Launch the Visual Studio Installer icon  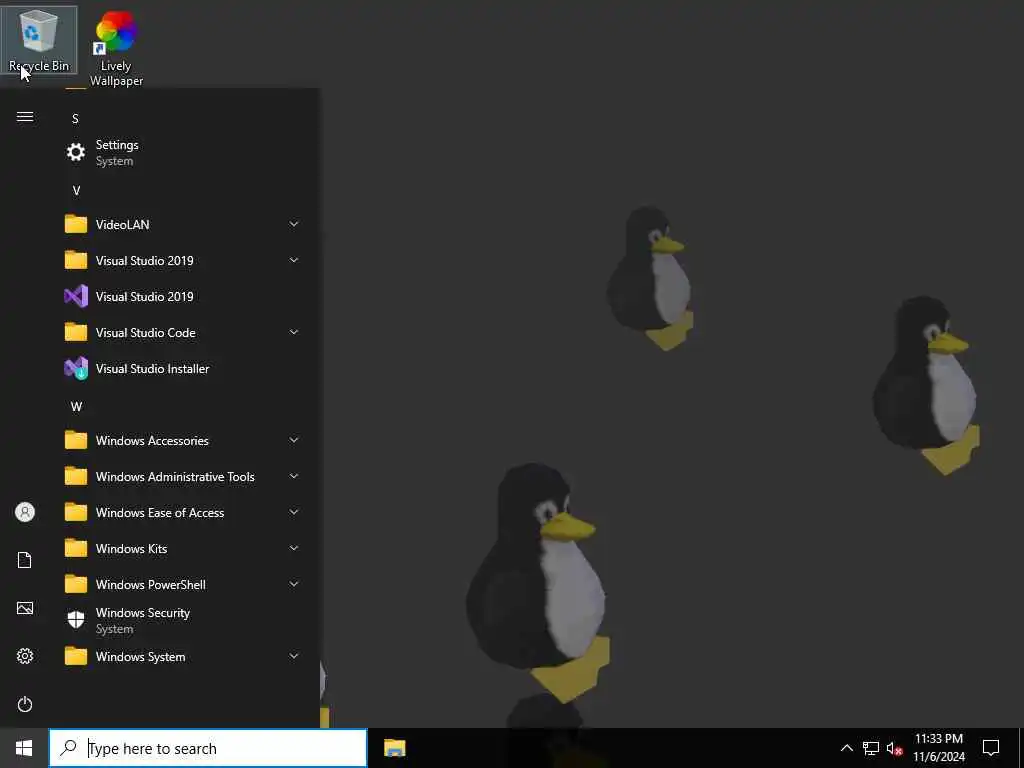point(76,368)
